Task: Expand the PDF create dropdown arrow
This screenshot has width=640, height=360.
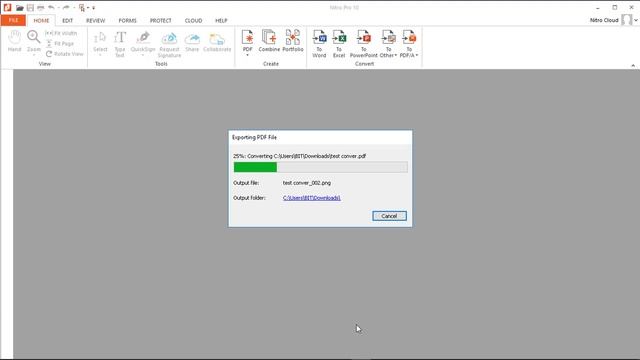Action: (x=247, y=55)
